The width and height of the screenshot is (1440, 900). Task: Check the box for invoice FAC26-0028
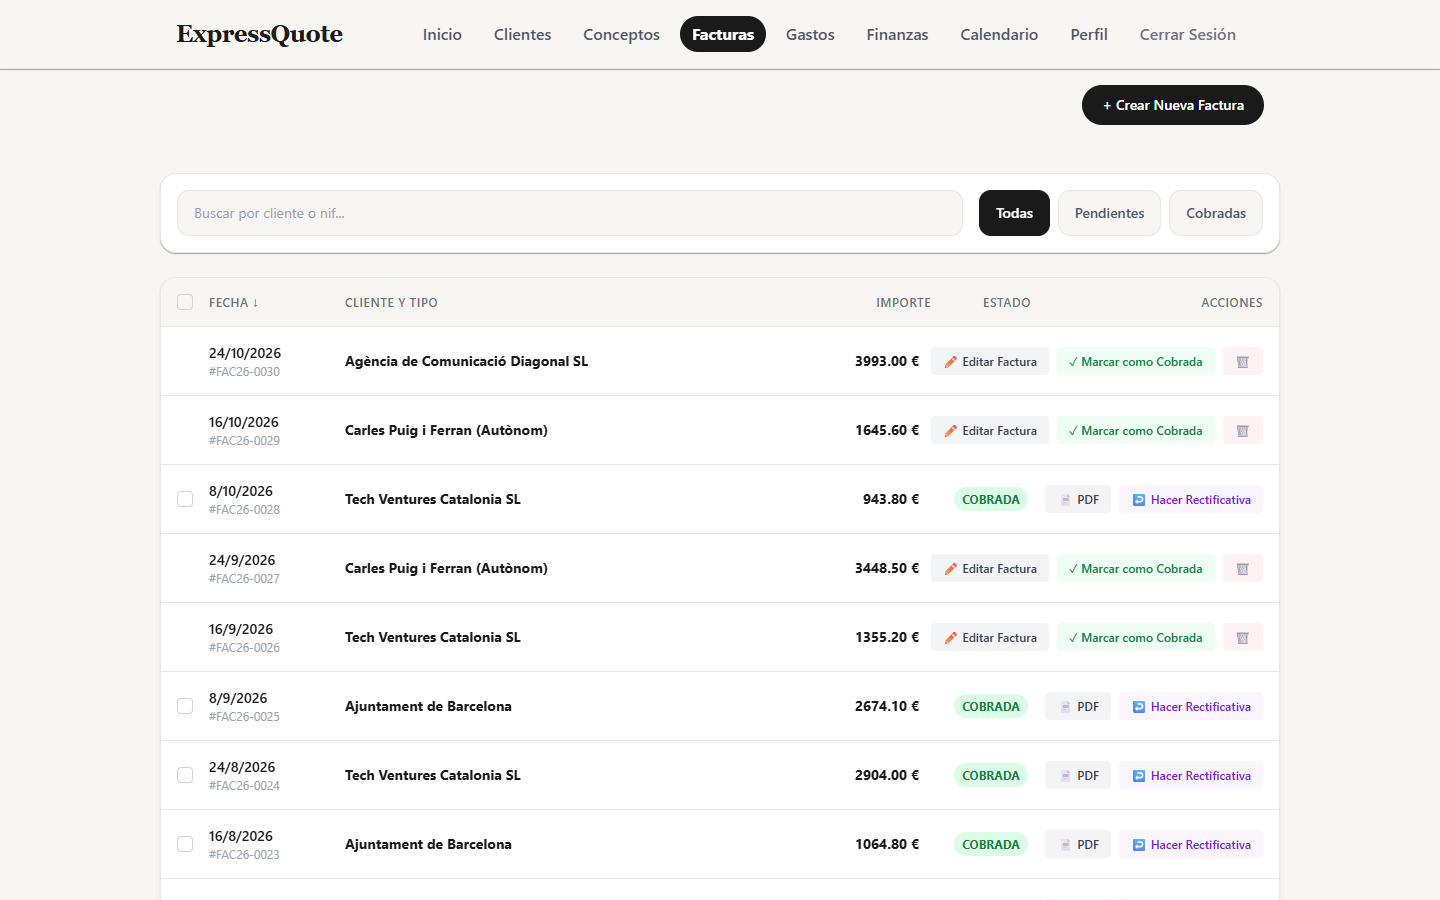[x=185, y=499]
